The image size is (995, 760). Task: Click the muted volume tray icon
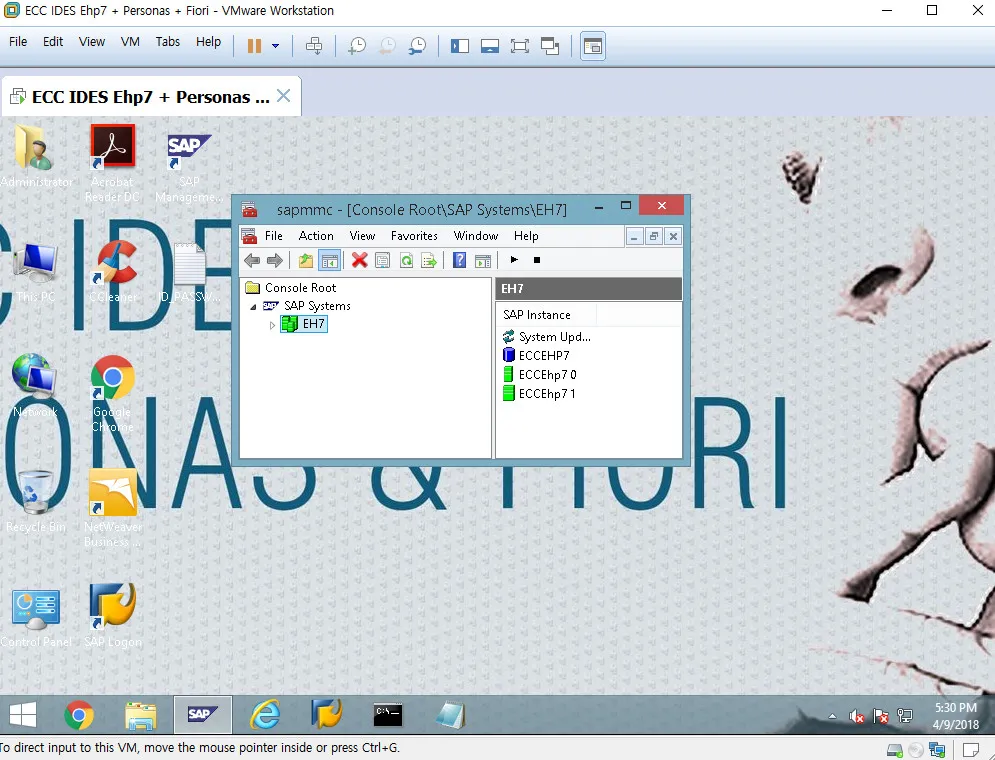pyautogui.click(x=856, y=716)
